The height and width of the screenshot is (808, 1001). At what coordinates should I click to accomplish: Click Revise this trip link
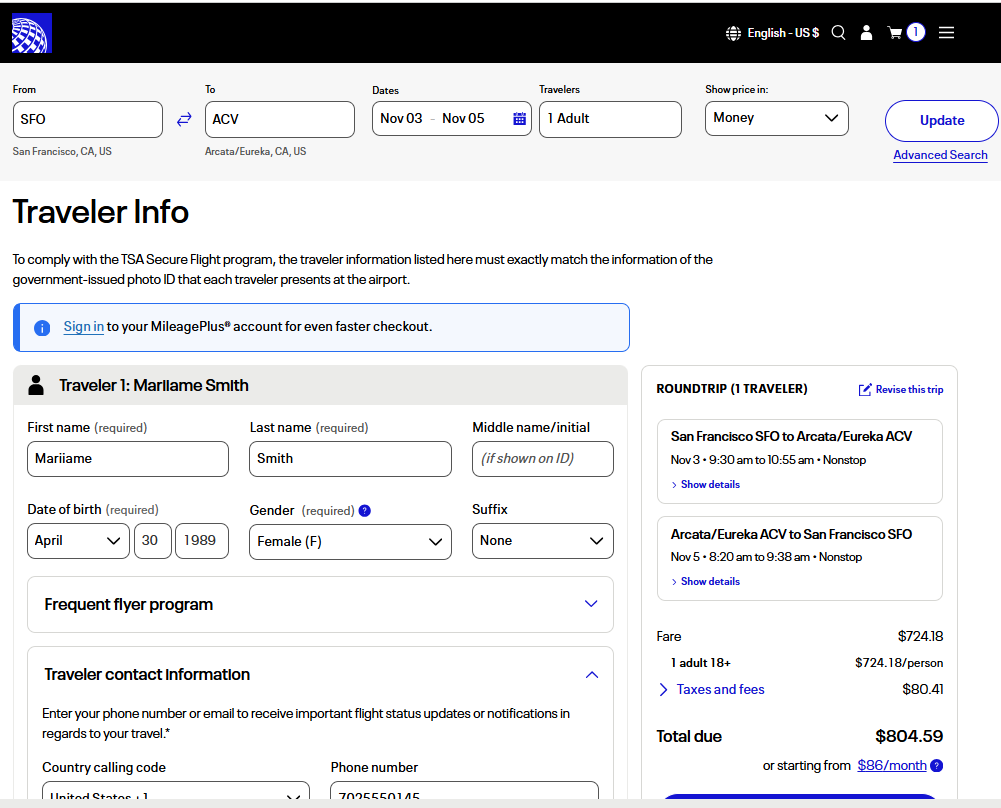[900, 390]
